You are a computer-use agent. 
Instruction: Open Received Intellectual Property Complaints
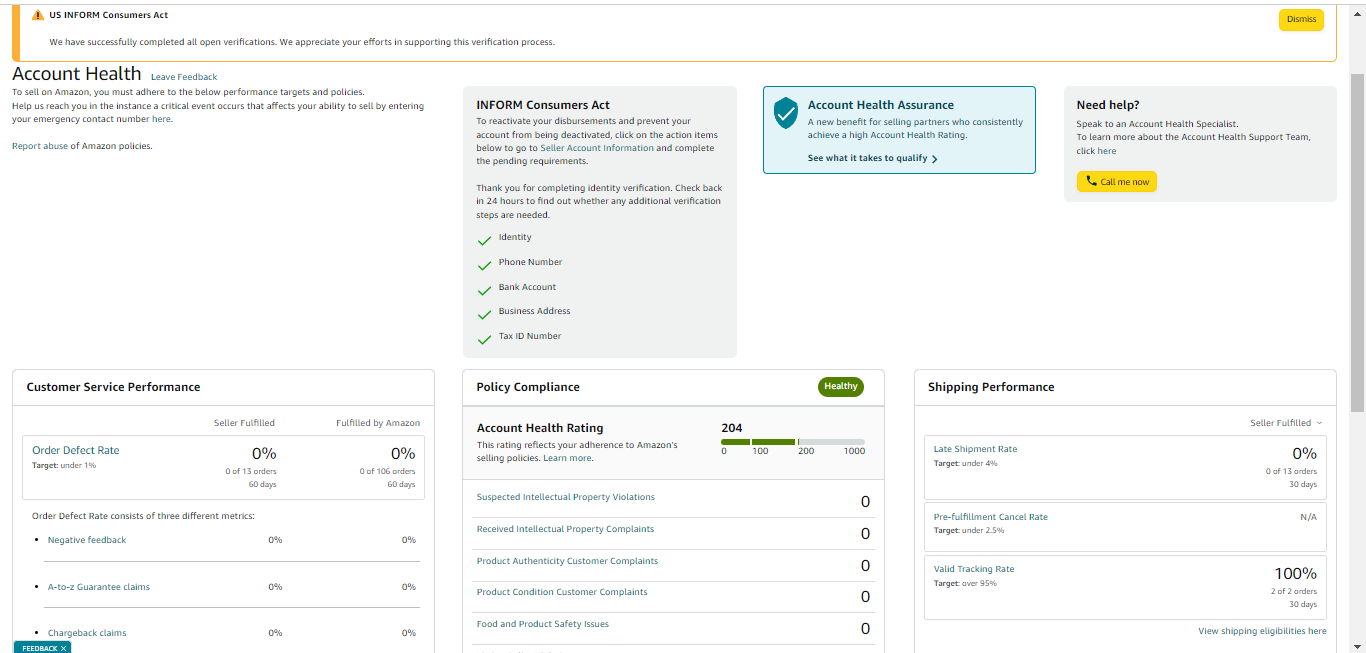coord(565,529)
